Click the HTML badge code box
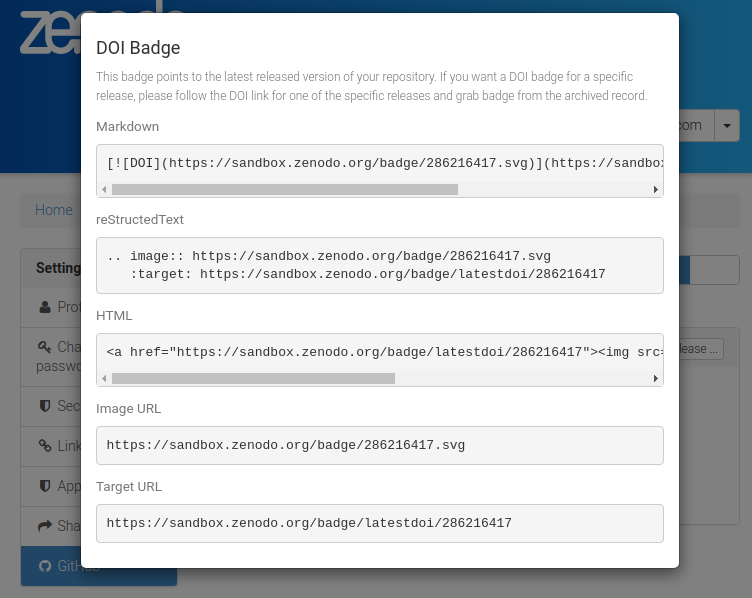The image size is (752, 598). (380, 352)
